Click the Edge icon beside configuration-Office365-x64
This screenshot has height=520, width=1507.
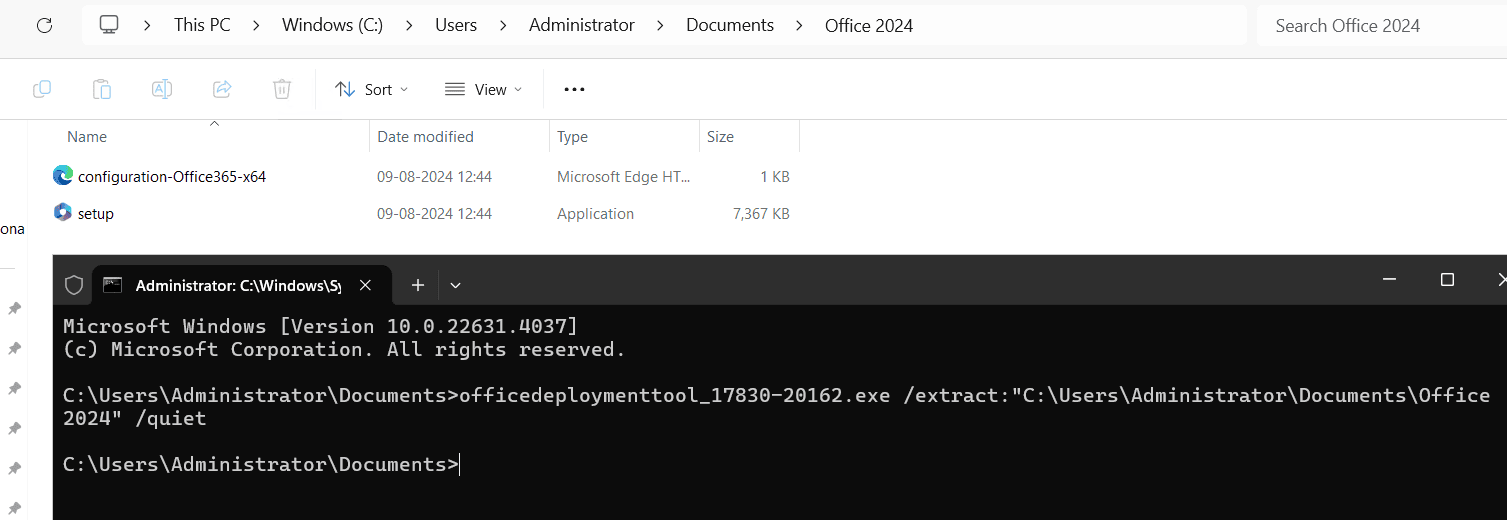(x=63, y=176)
